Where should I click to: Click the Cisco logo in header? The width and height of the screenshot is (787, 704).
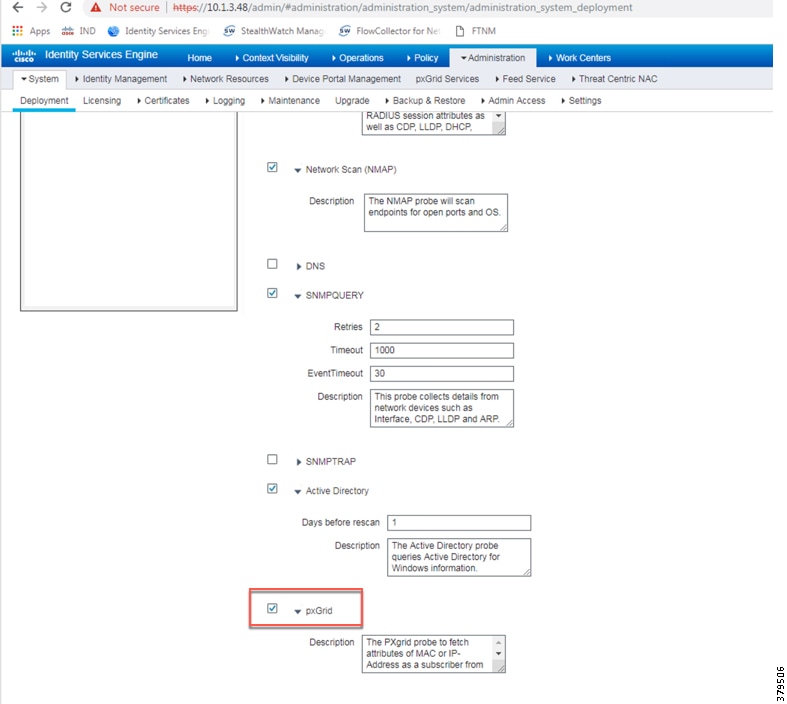[24, 55]
